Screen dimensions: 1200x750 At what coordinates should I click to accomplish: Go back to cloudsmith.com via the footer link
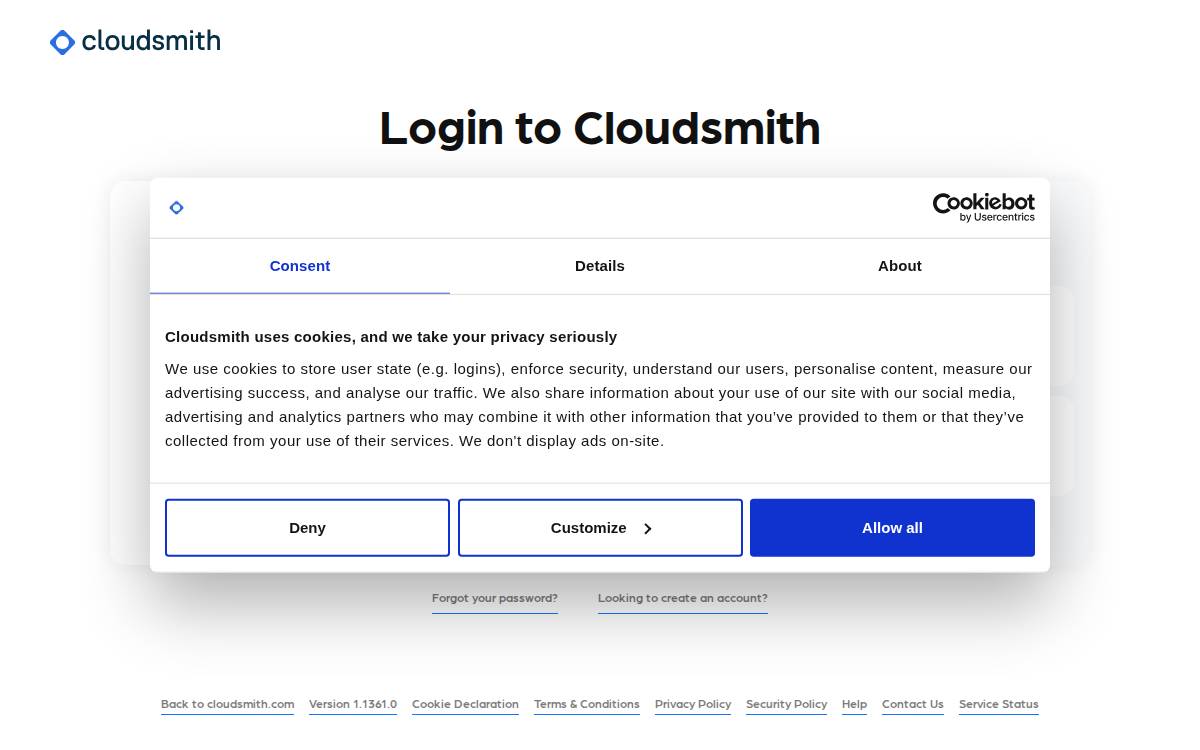click(x=228, y=704)
